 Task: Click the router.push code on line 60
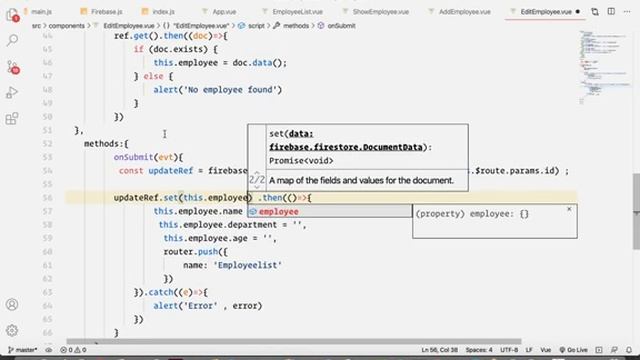pyautogui.click(x=196, y=251)
